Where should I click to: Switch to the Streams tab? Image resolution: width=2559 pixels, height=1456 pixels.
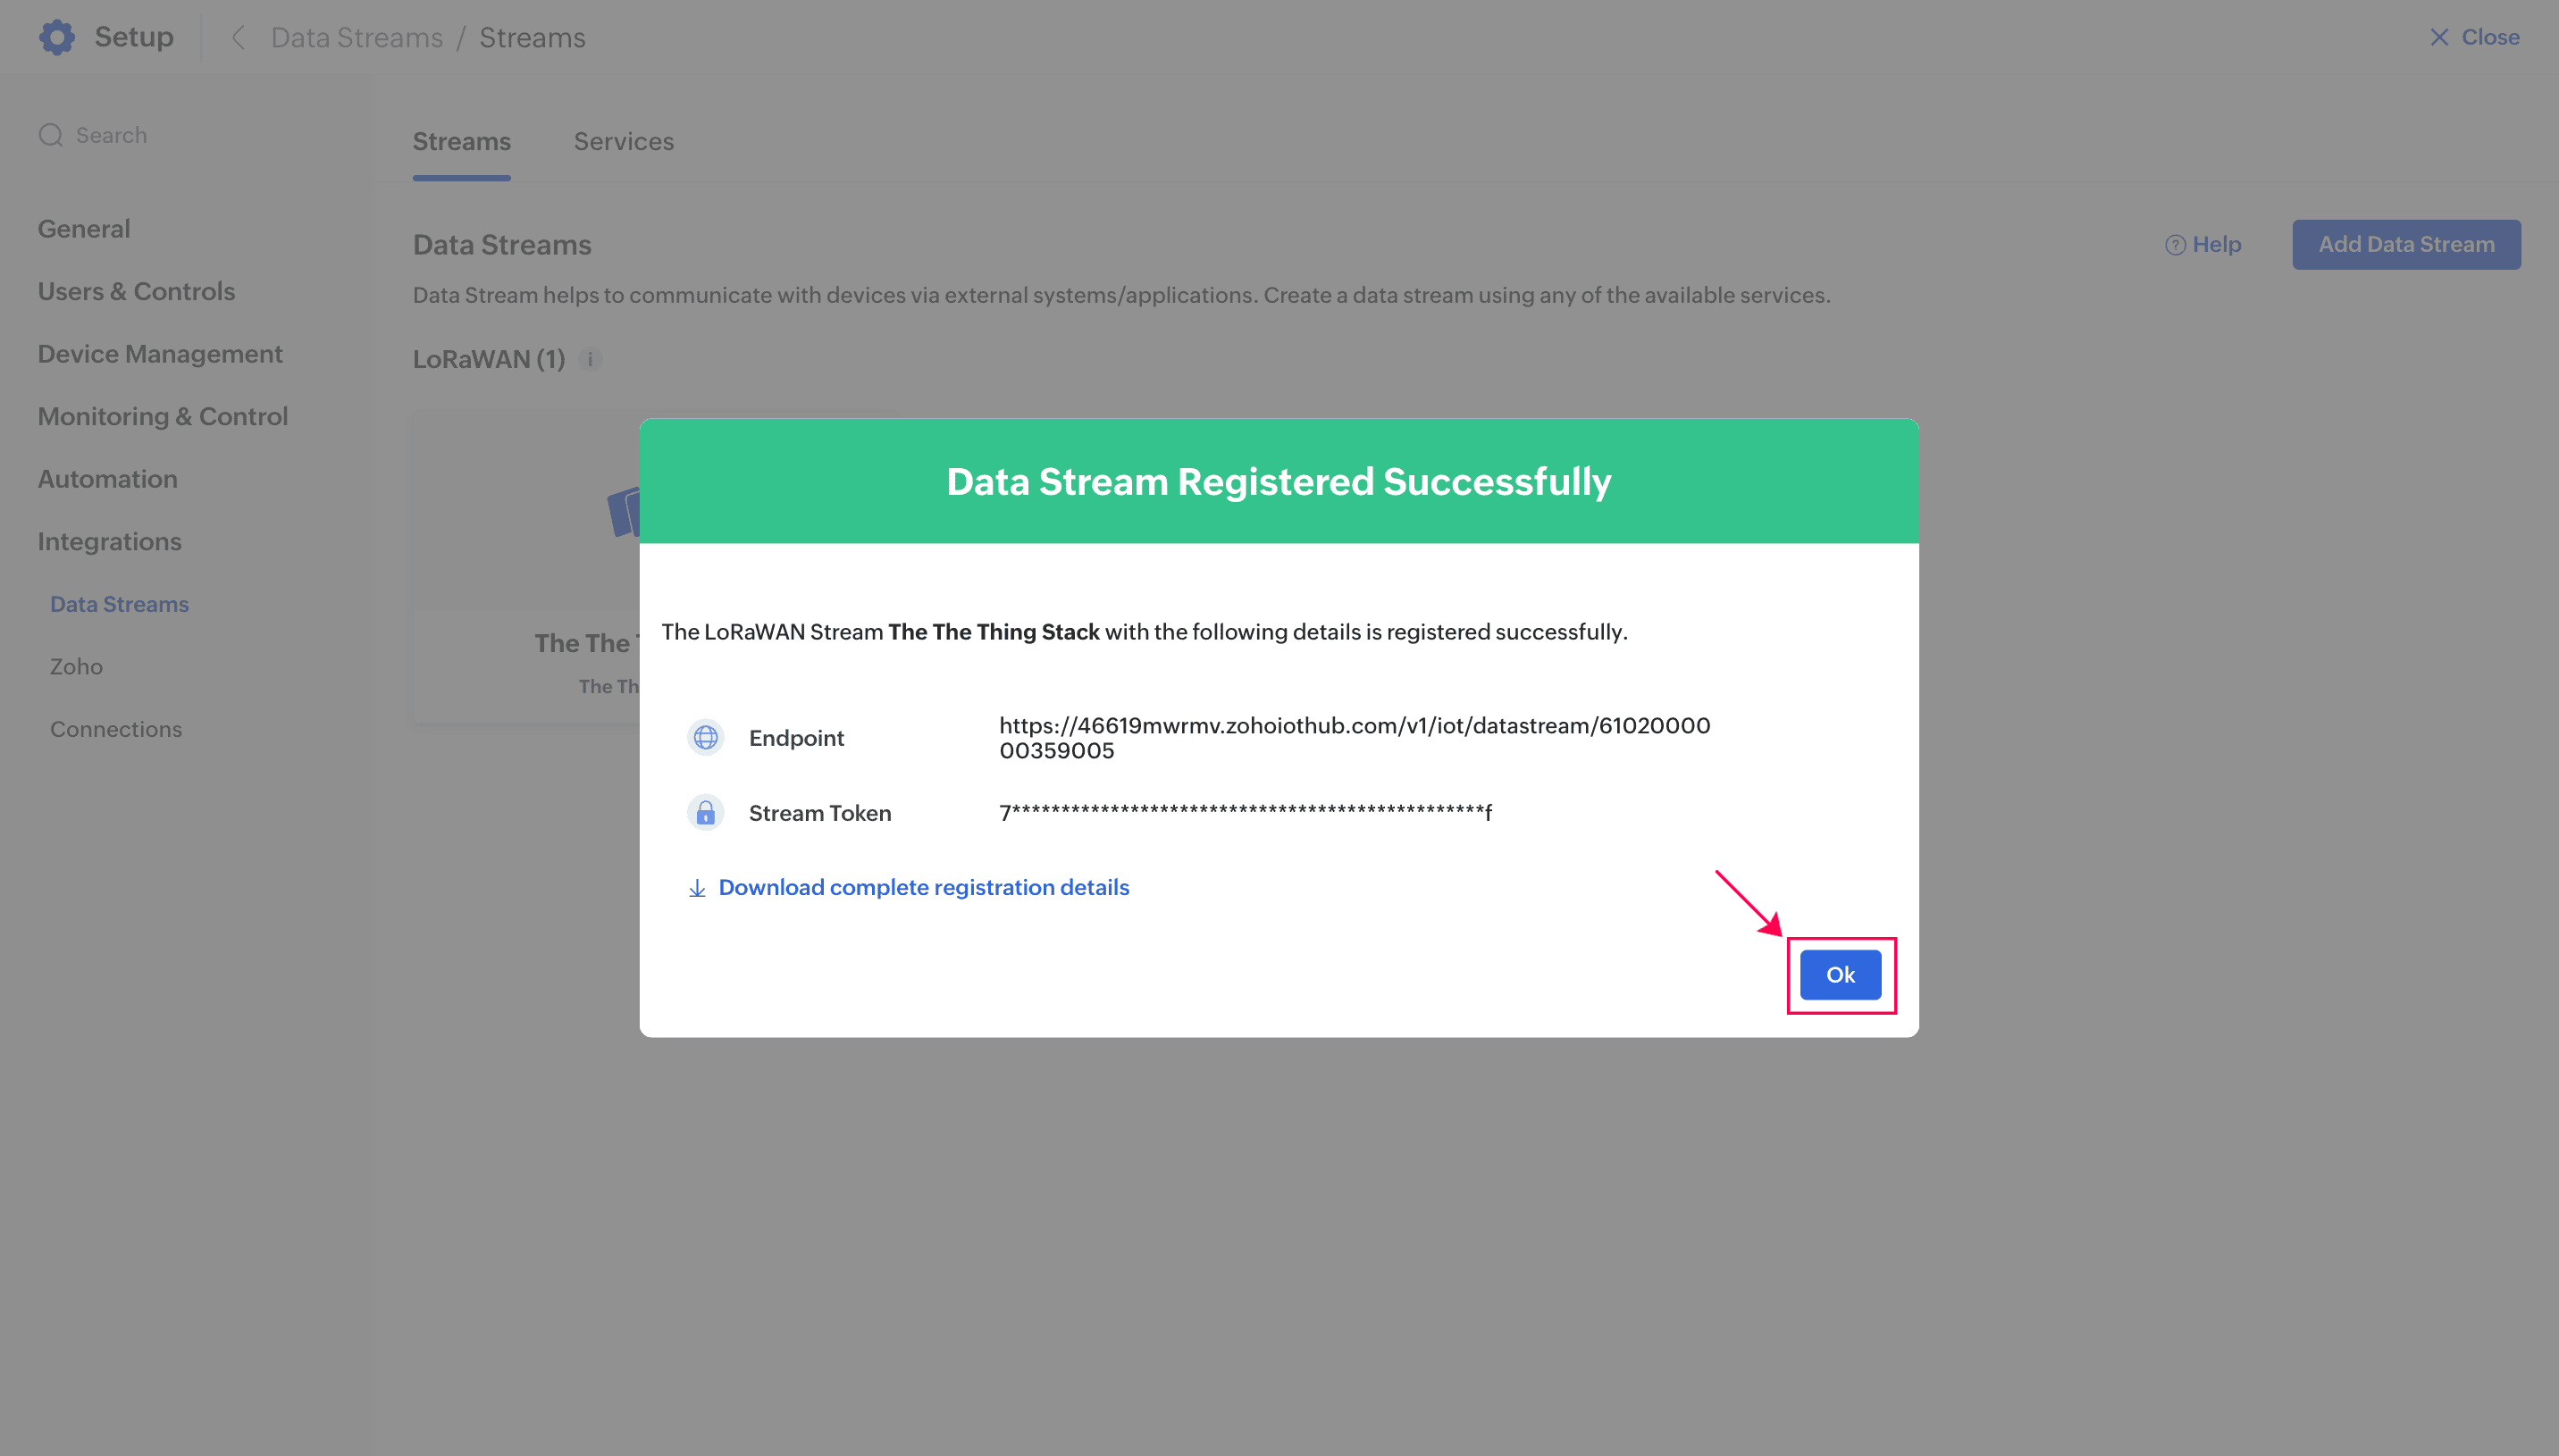click(461, 141)
